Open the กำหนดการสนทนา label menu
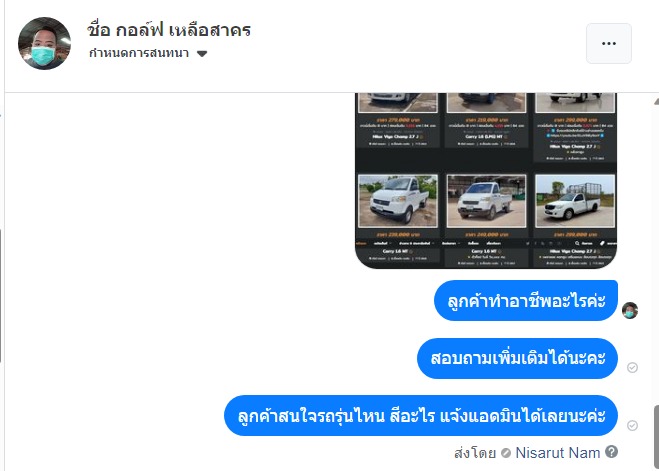The image size is (659, 471). click(139, 53)
